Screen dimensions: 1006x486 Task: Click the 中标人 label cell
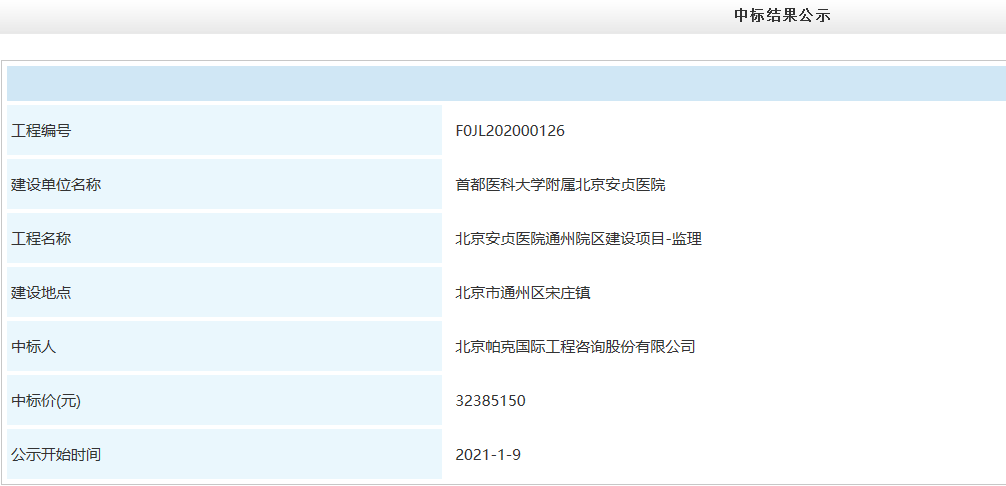click(x=225, y=347)
